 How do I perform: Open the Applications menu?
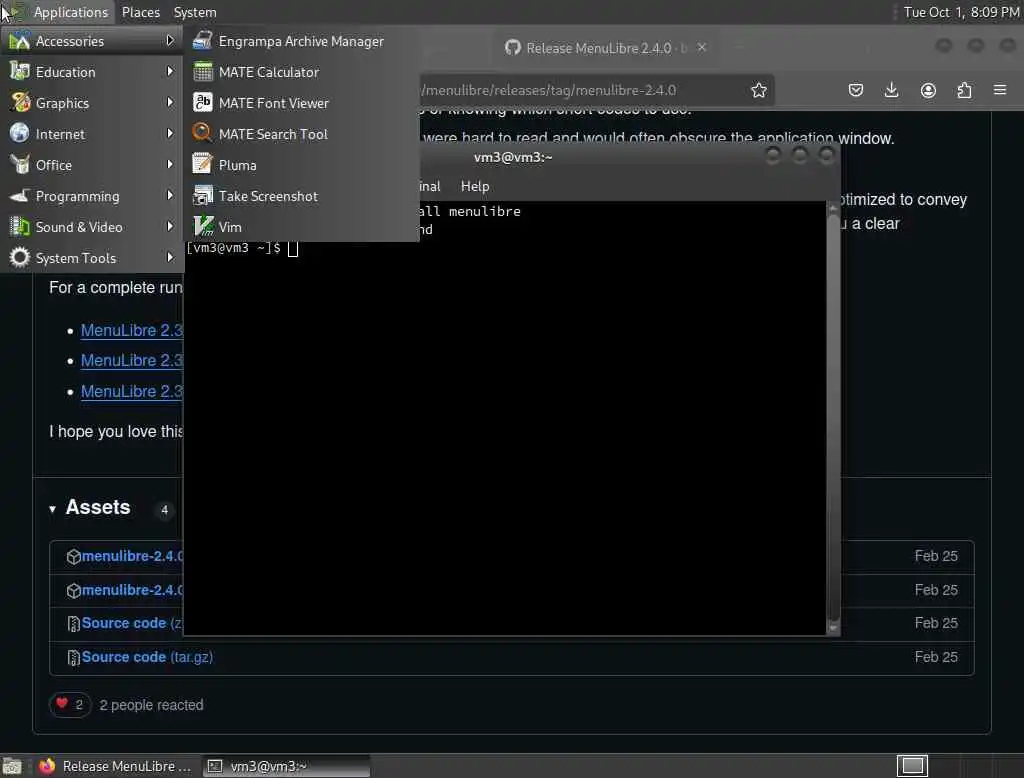(71, 12)
